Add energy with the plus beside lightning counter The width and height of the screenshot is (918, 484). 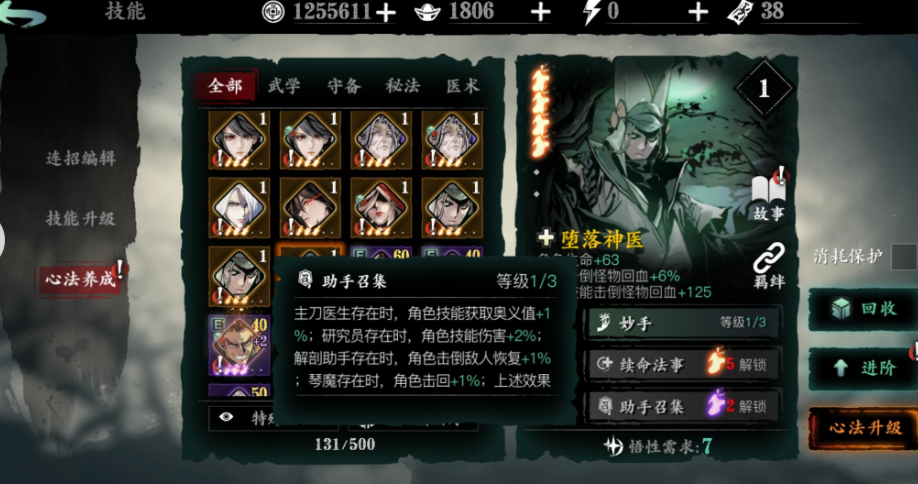[697, 13]
